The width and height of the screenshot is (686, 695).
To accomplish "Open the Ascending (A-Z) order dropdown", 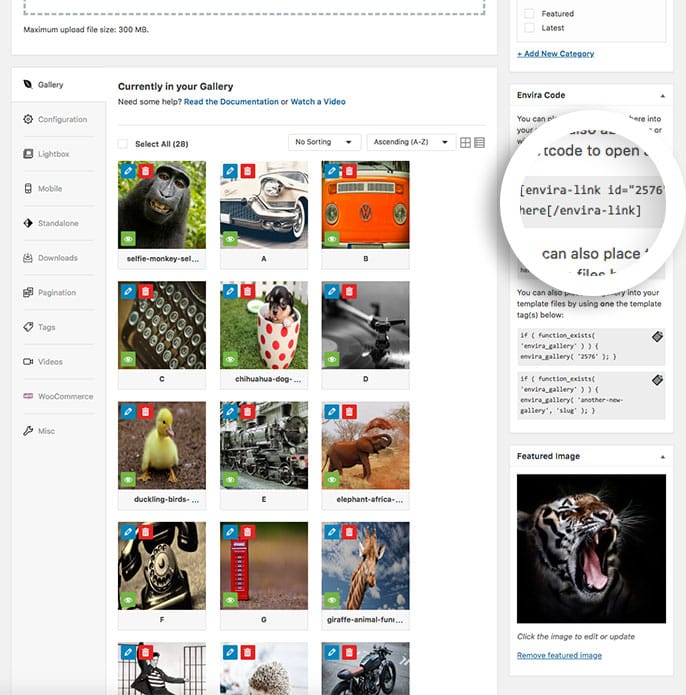I will pos(411,142).
